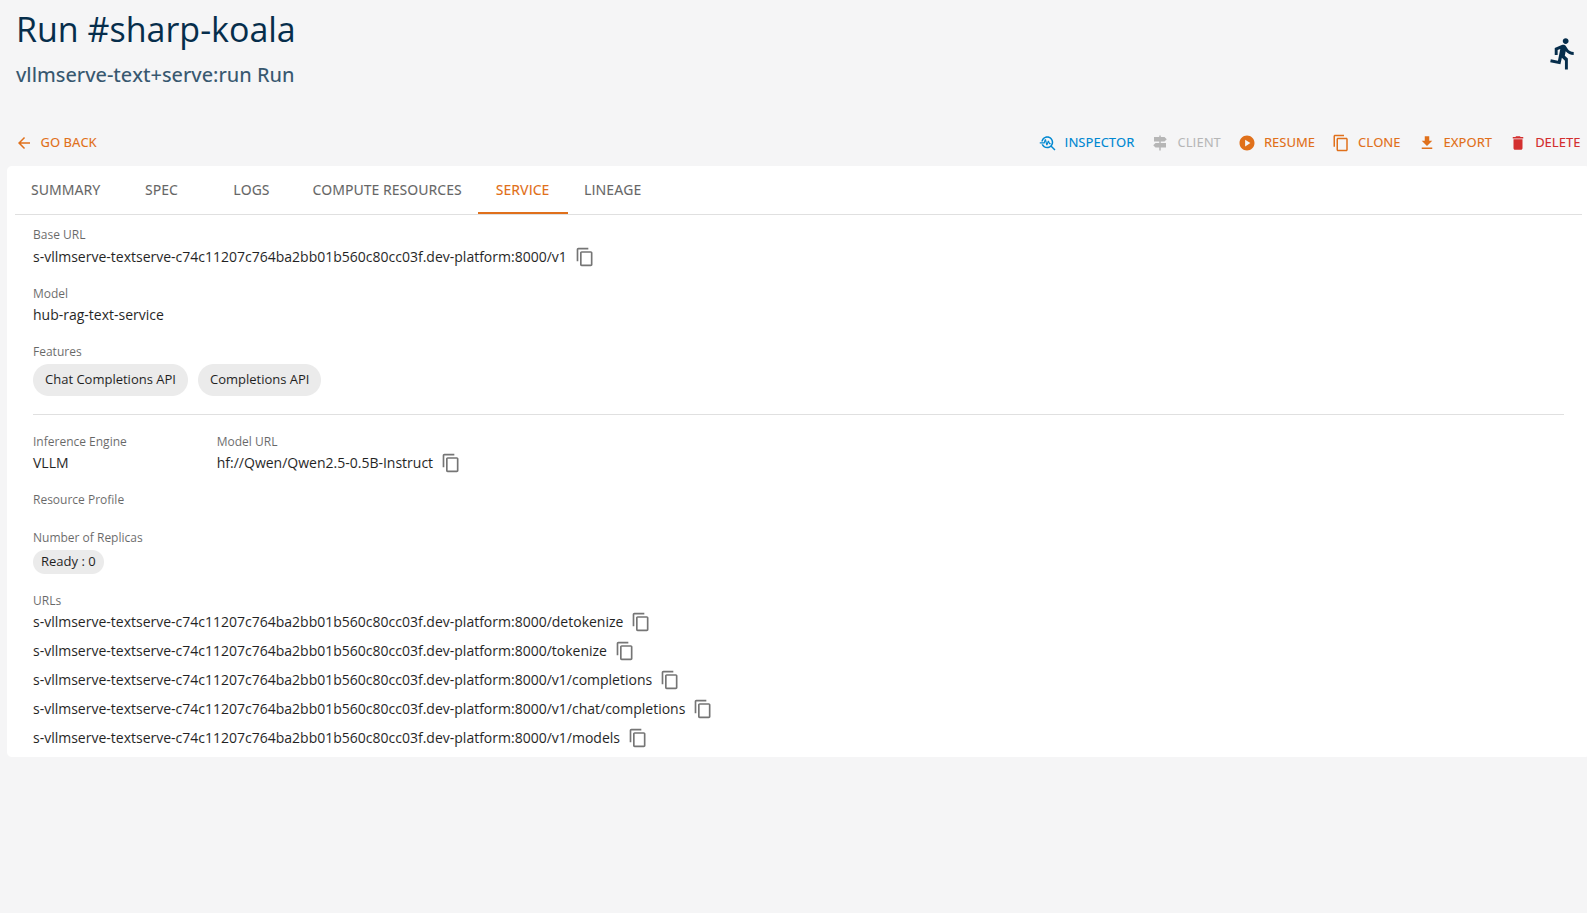Click the running person icon at top right
The height and width of the screenshot is (913, 1587).
[x=1561, y=54]
